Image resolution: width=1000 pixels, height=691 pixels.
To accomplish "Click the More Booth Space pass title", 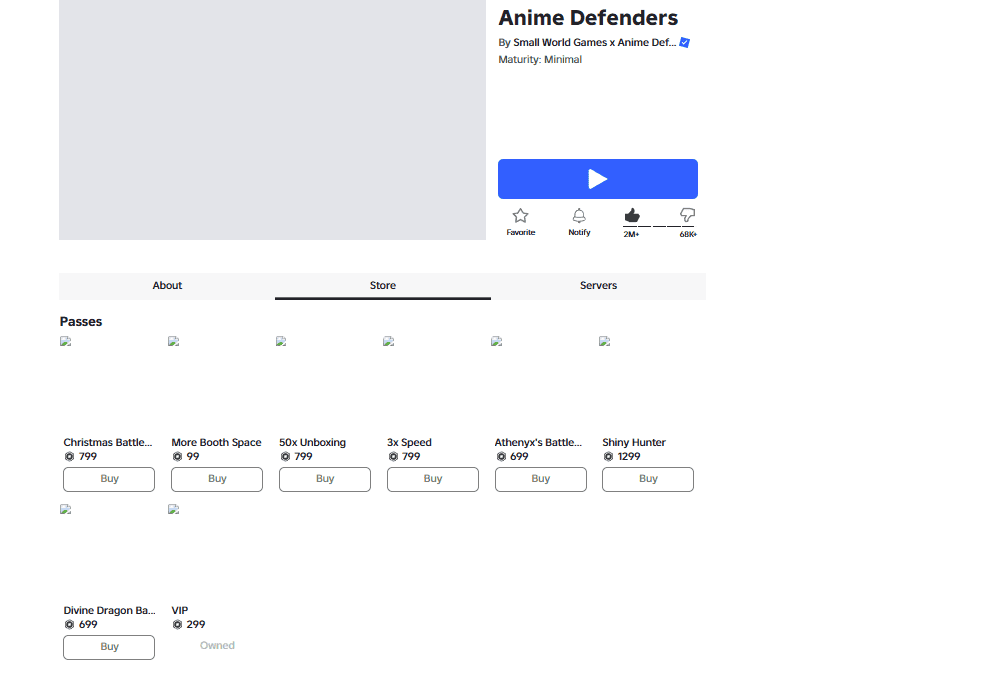I will pyautogui.click(x=216, y=442).
